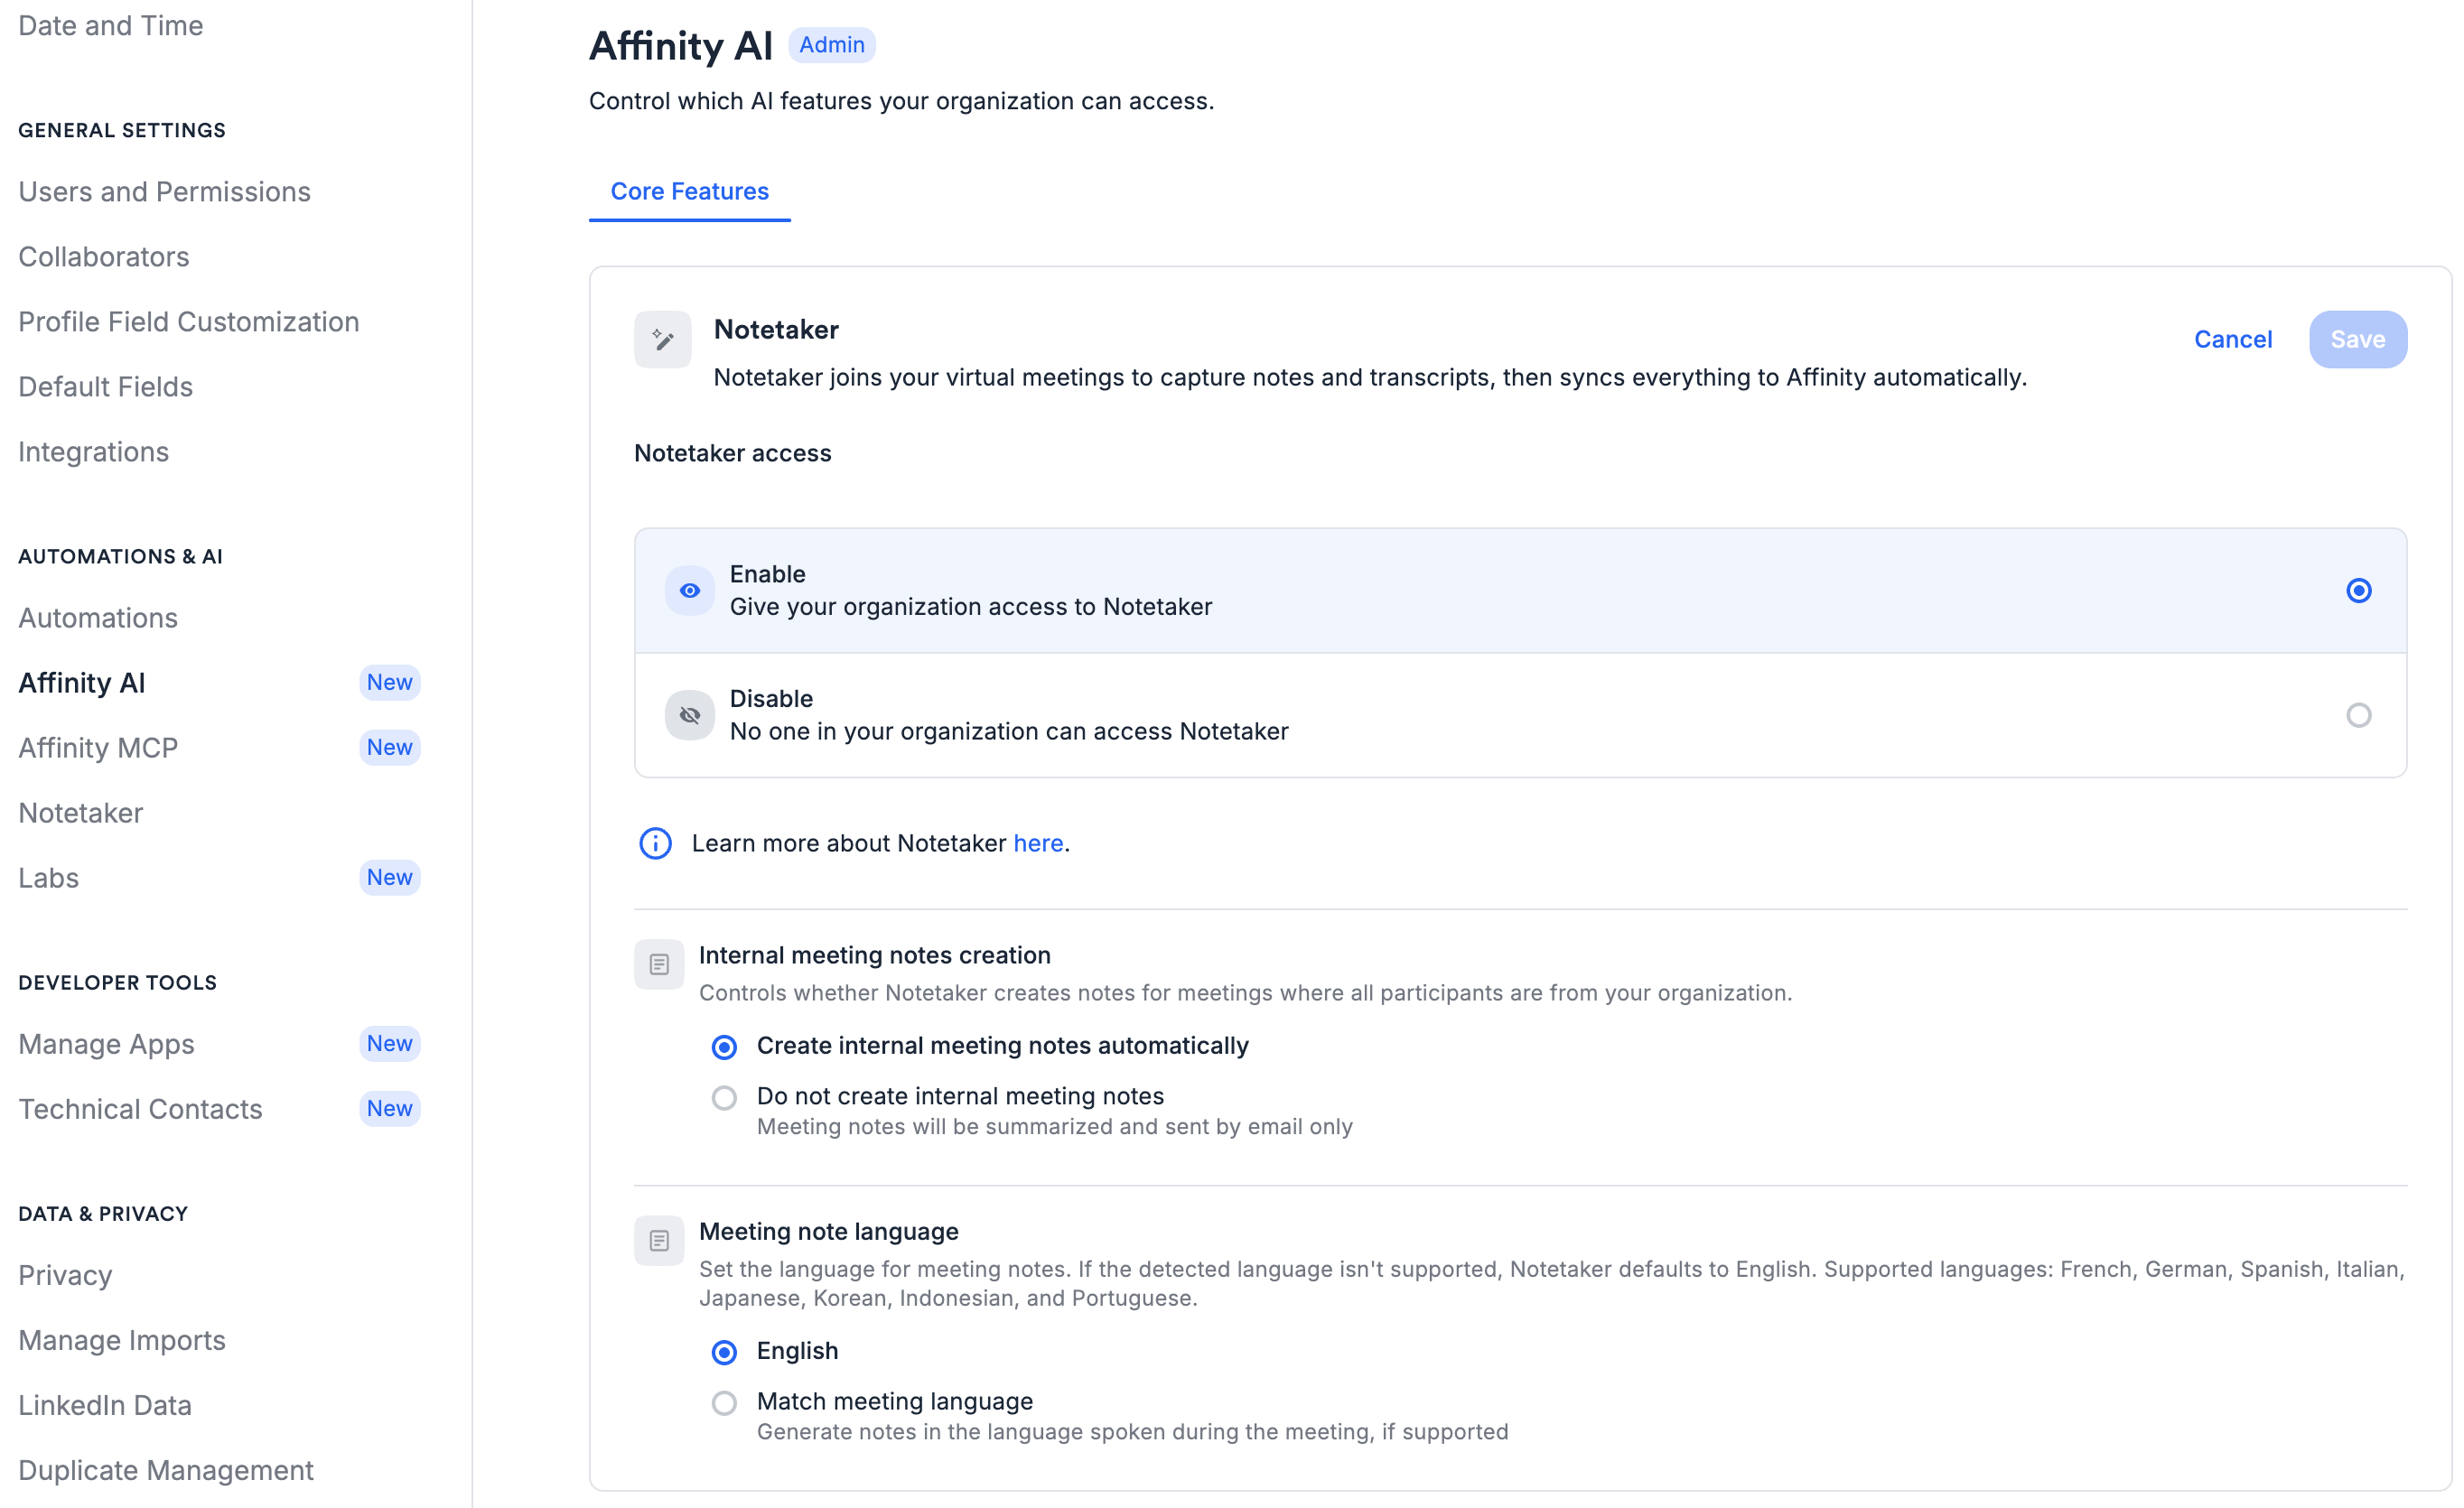This screenshot has height=1508, width=2464.
Task: Click the Admin badge beside Affinity AI
Action: 832,45
